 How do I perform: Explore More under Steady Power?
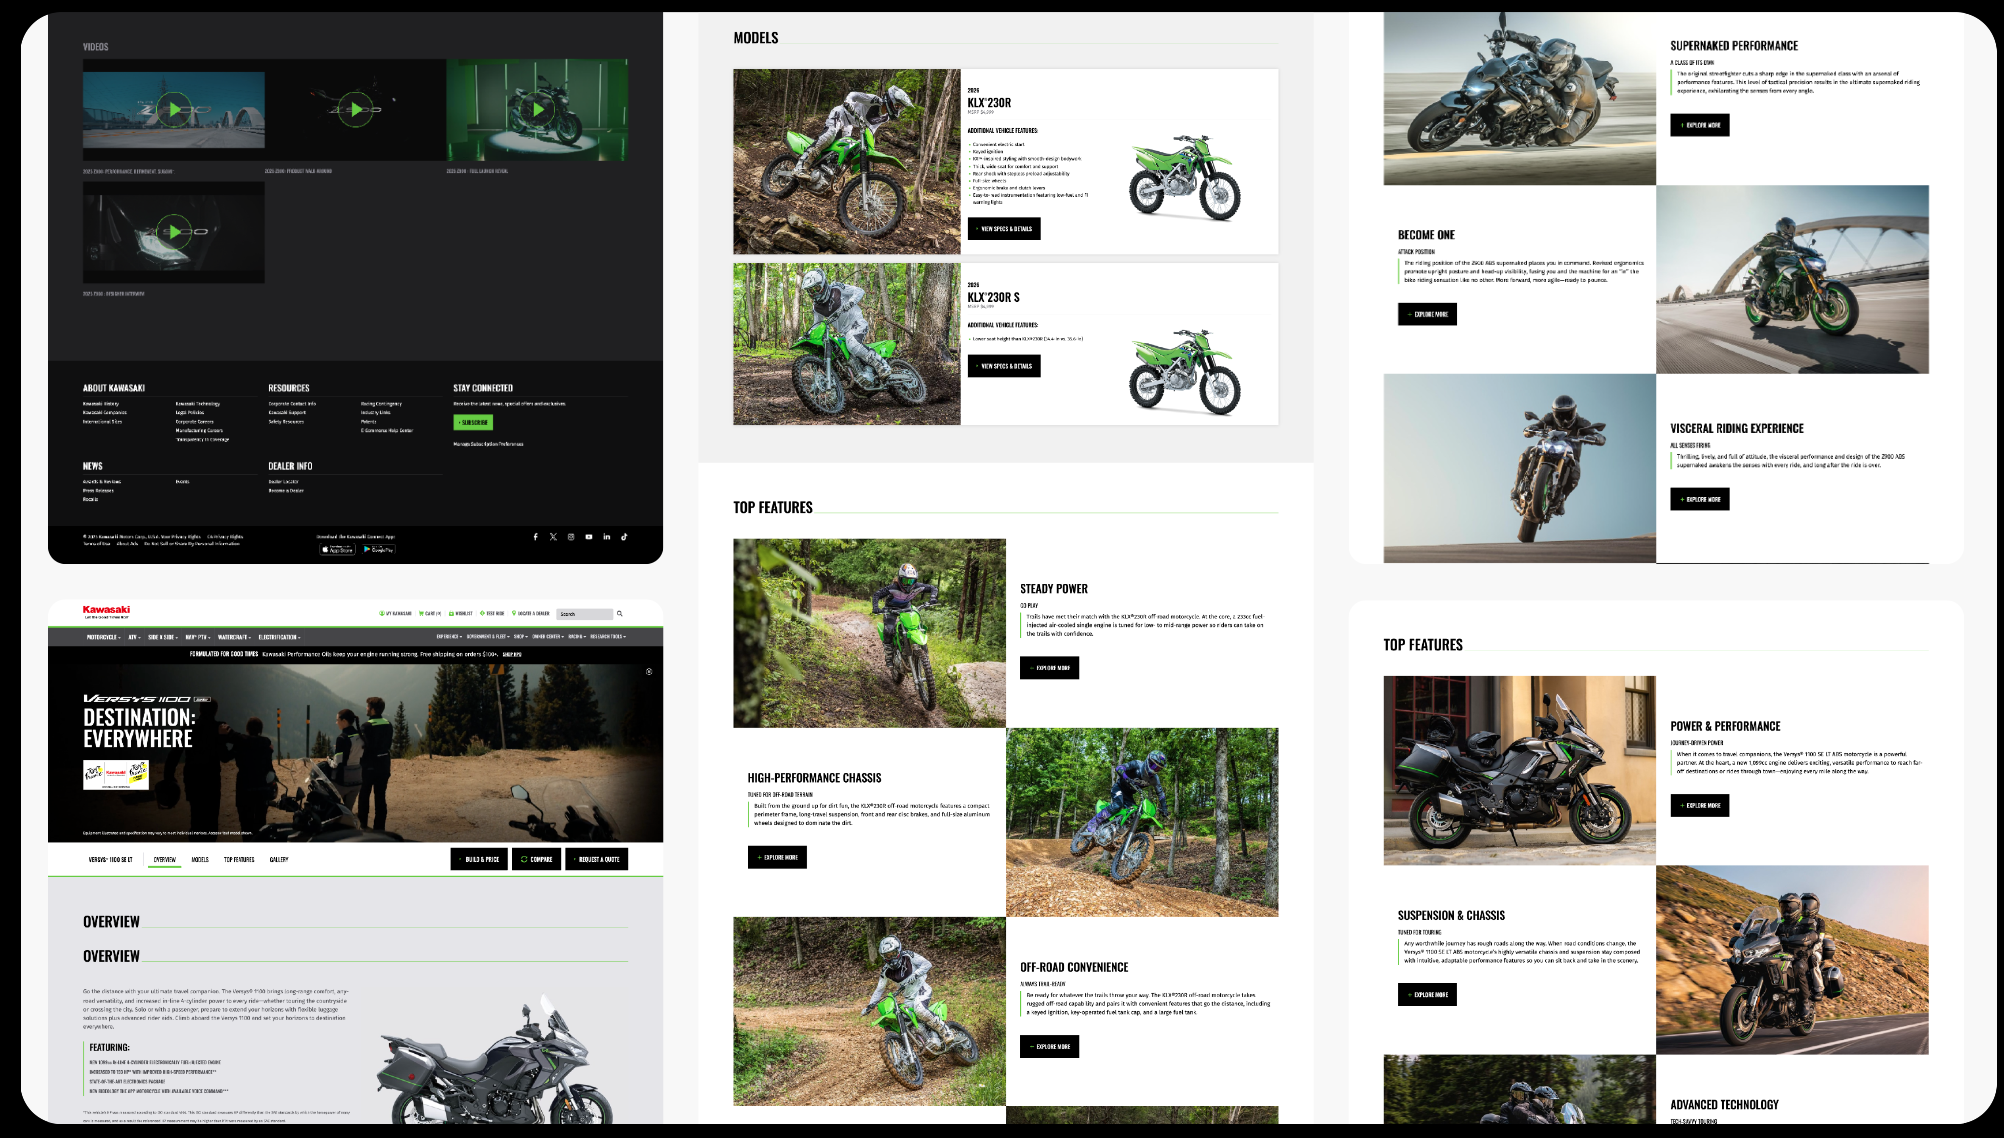click(1049, 668)
